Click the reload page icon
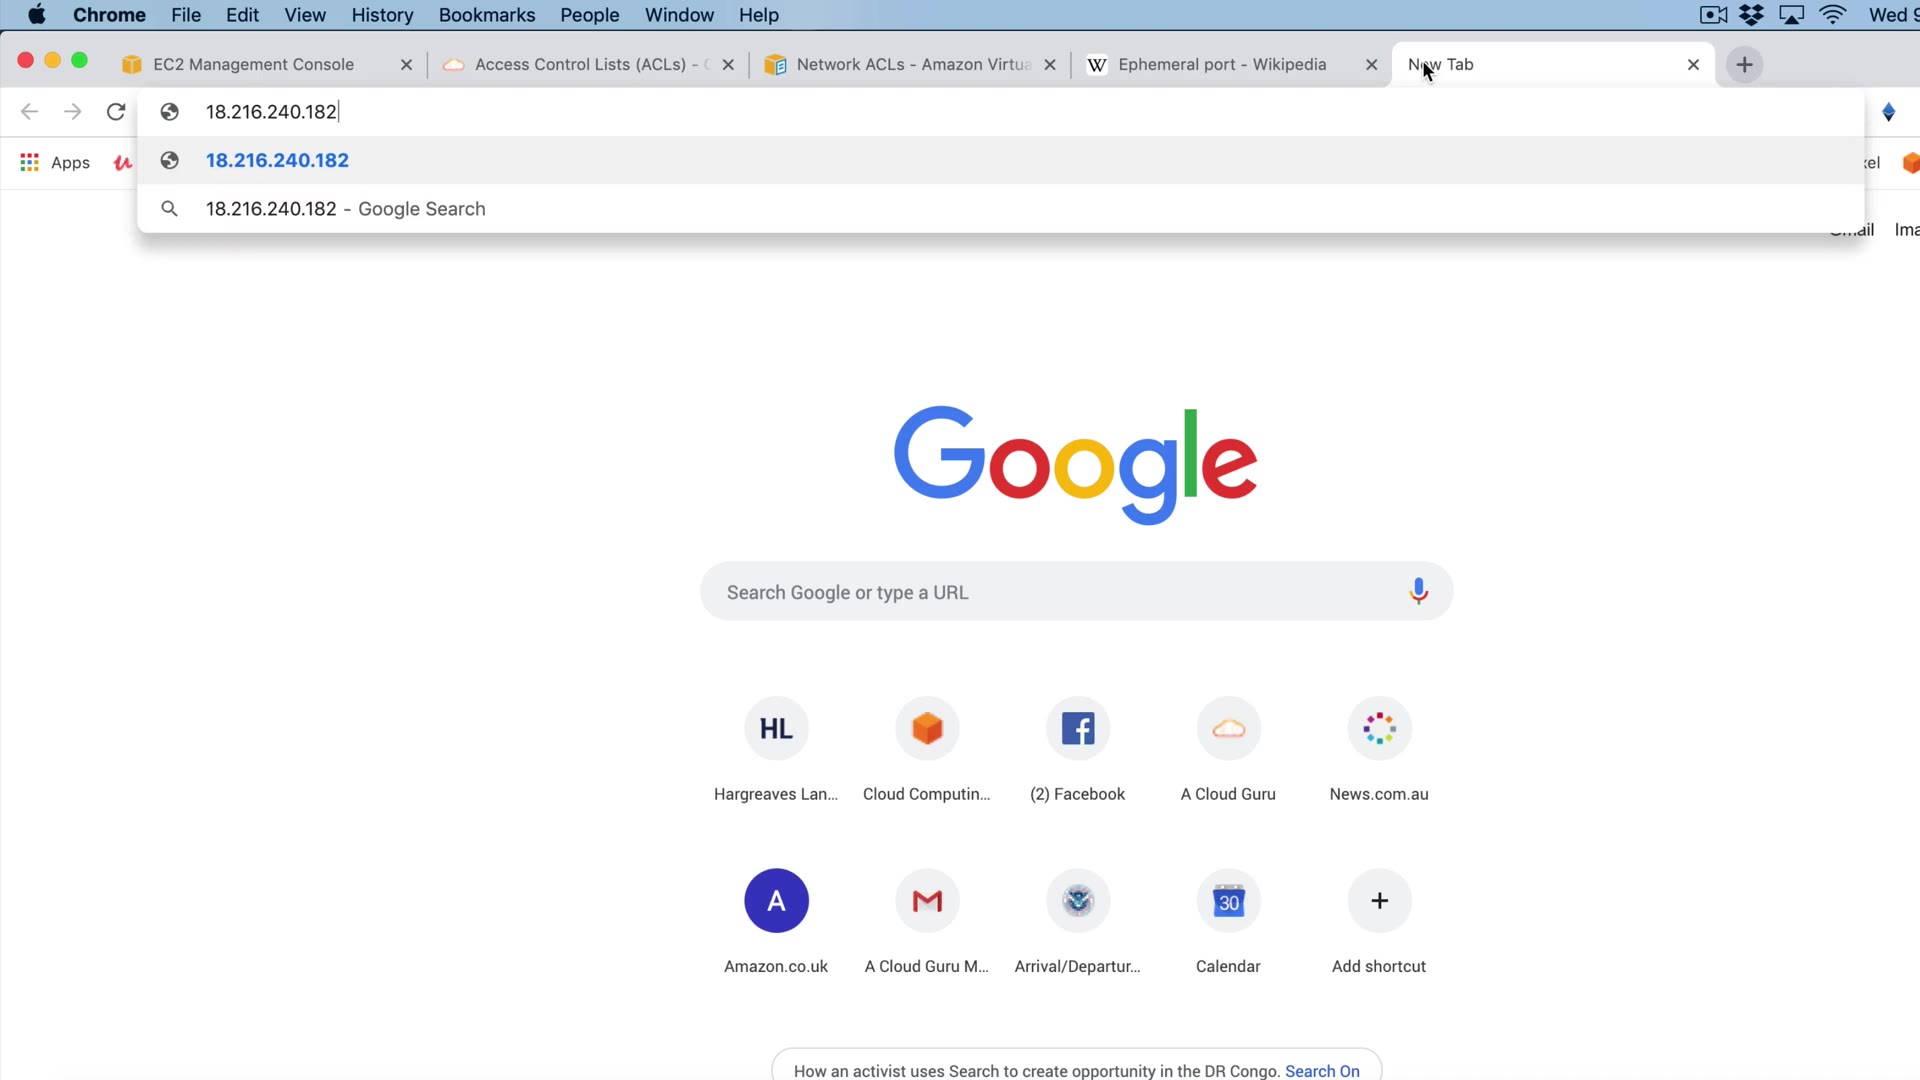 point(116,112)
